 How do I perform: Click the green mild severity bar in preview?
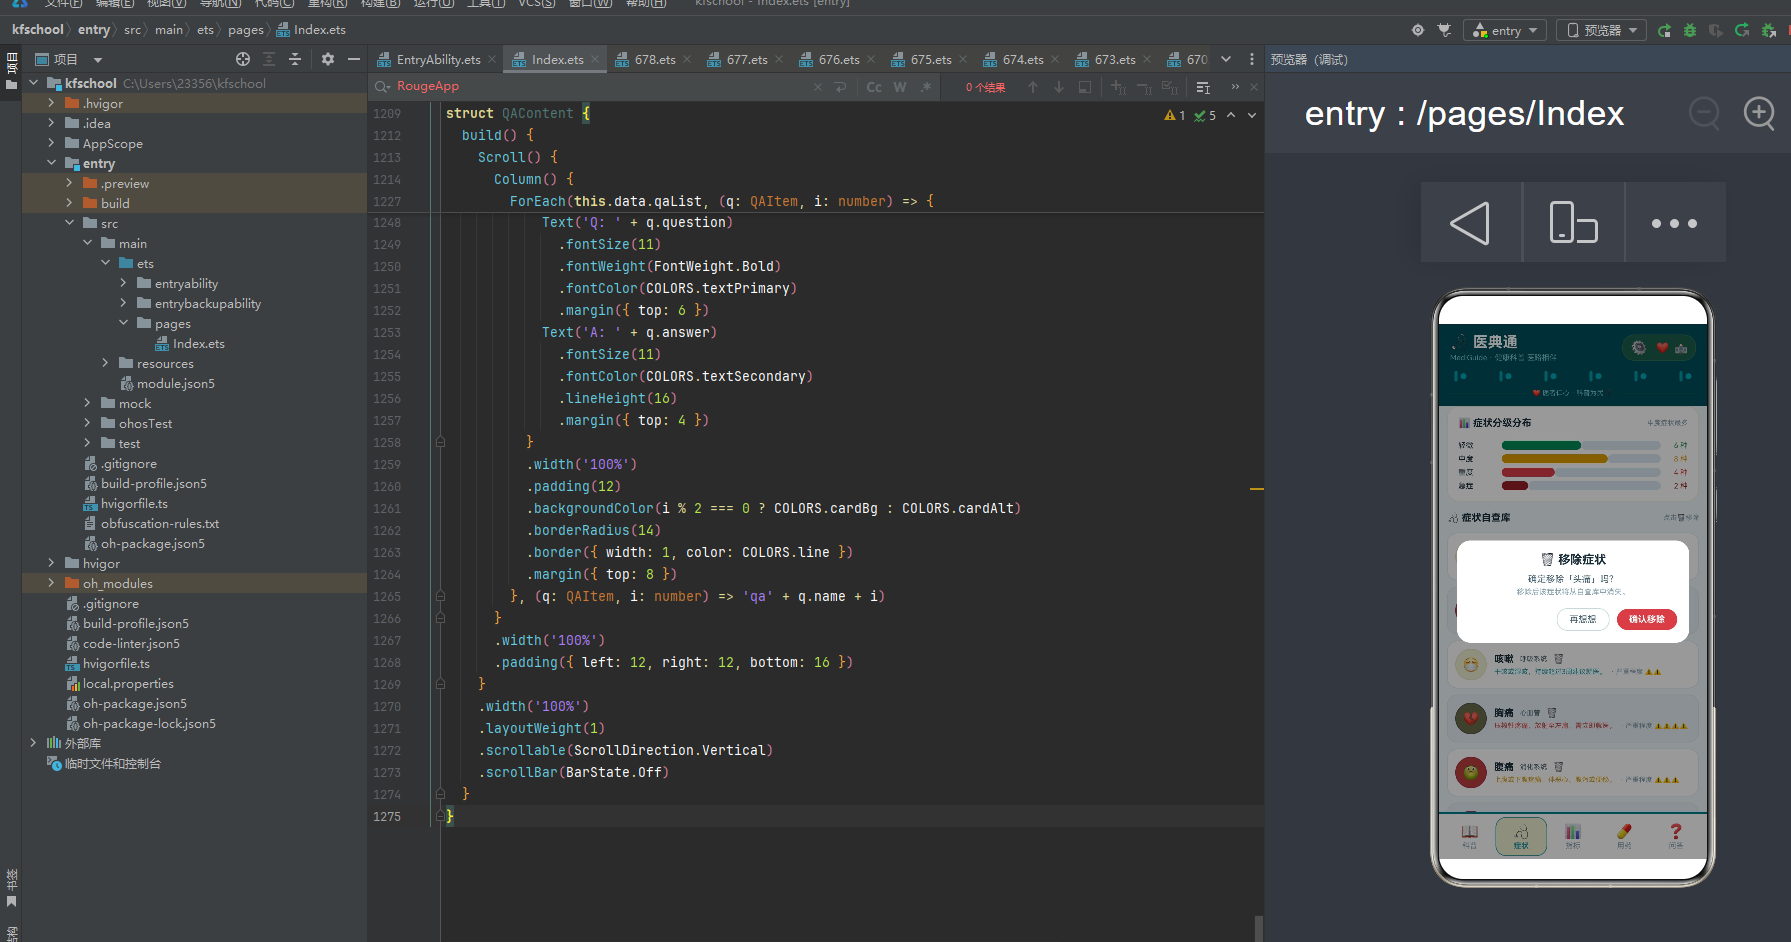1541,445
